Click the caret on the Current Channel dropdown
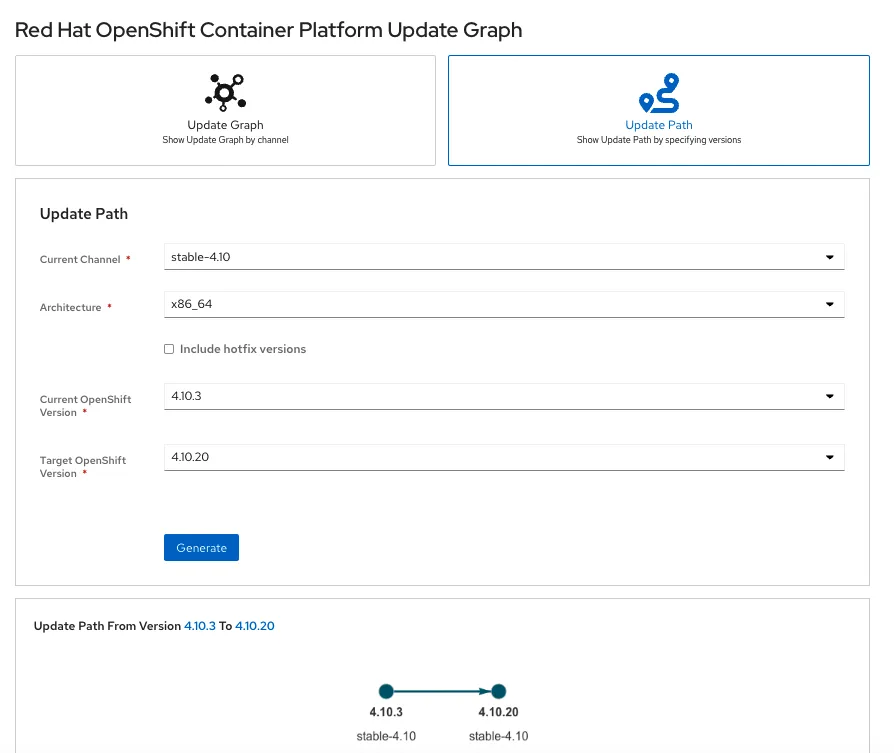 pyautogui.click(x=829, y=257)
